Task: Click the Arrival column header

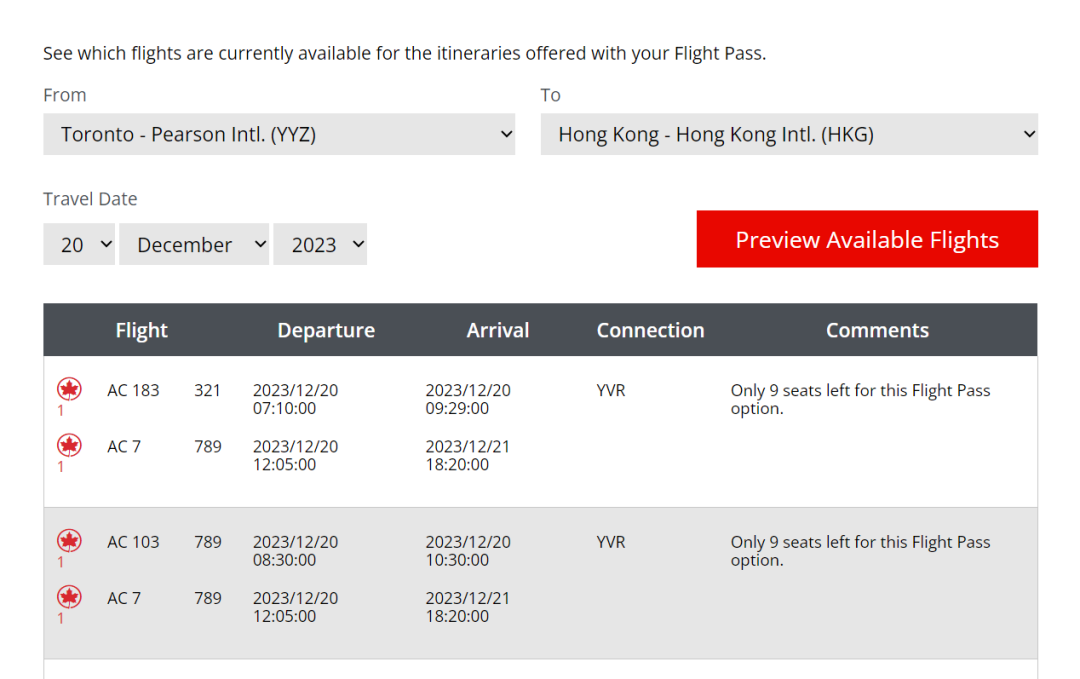Action: (x=497, y=331)
